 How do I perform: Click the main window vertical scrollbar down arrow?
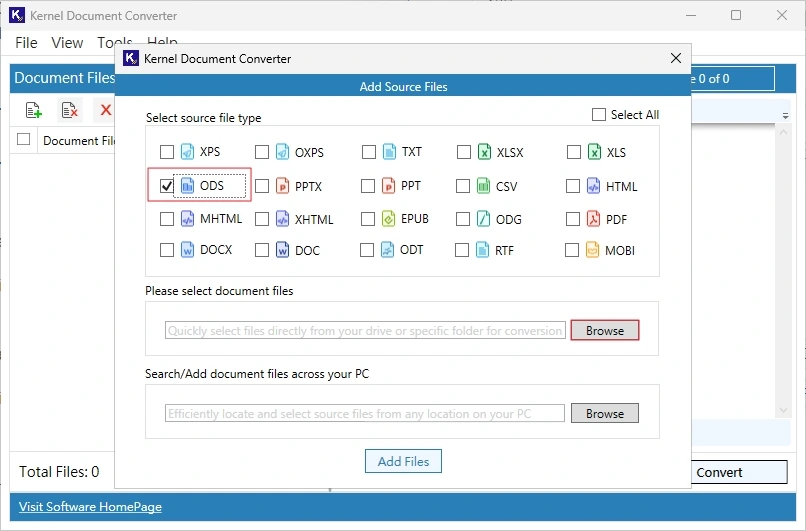pos(783,410)
